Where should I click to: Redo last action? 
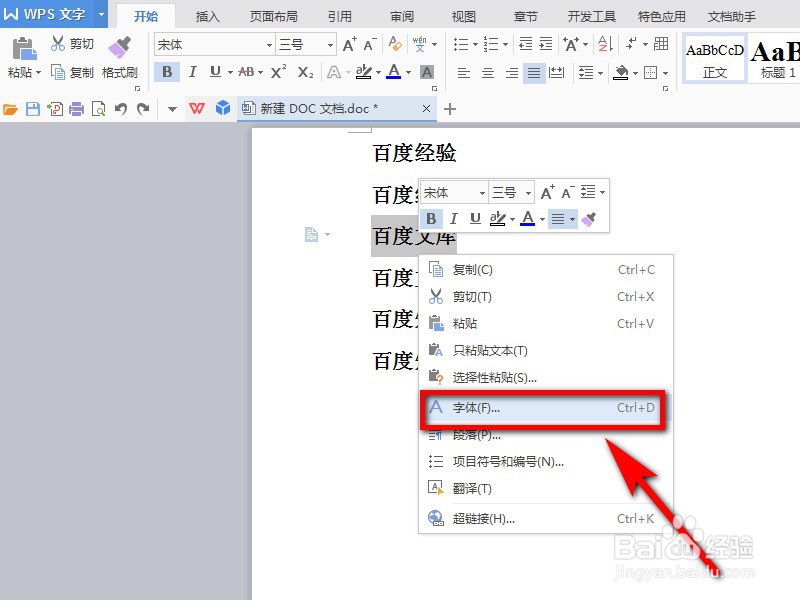[143, 109]
